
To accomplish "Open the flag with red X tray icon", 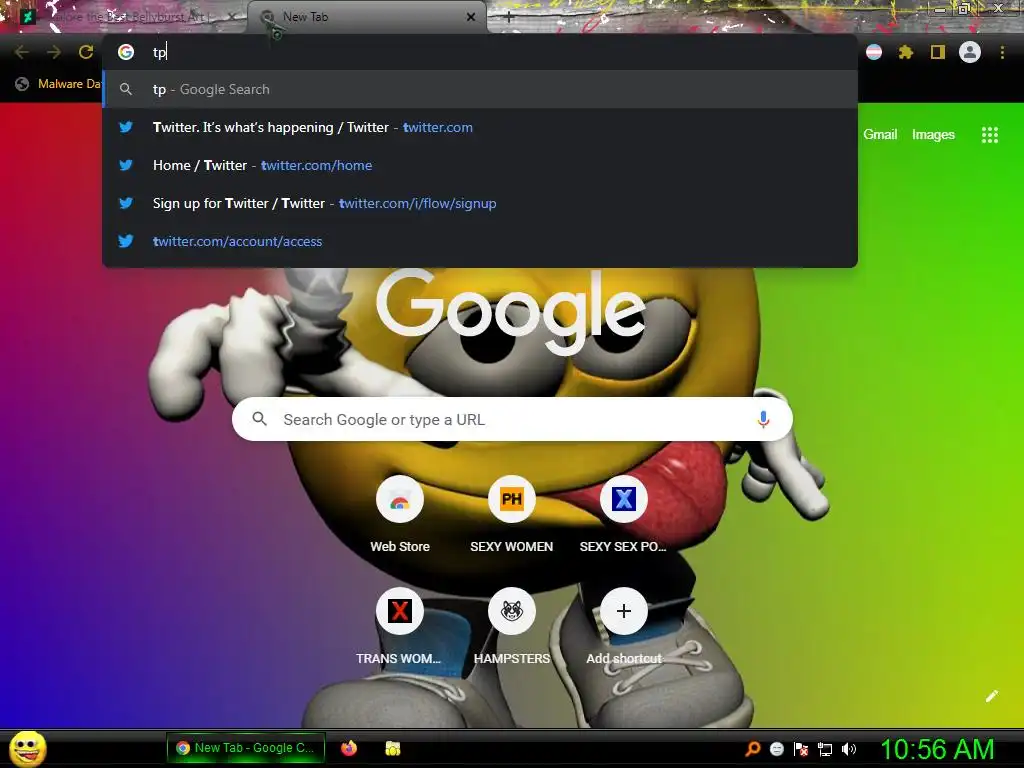I will click(x=801, y=749).
